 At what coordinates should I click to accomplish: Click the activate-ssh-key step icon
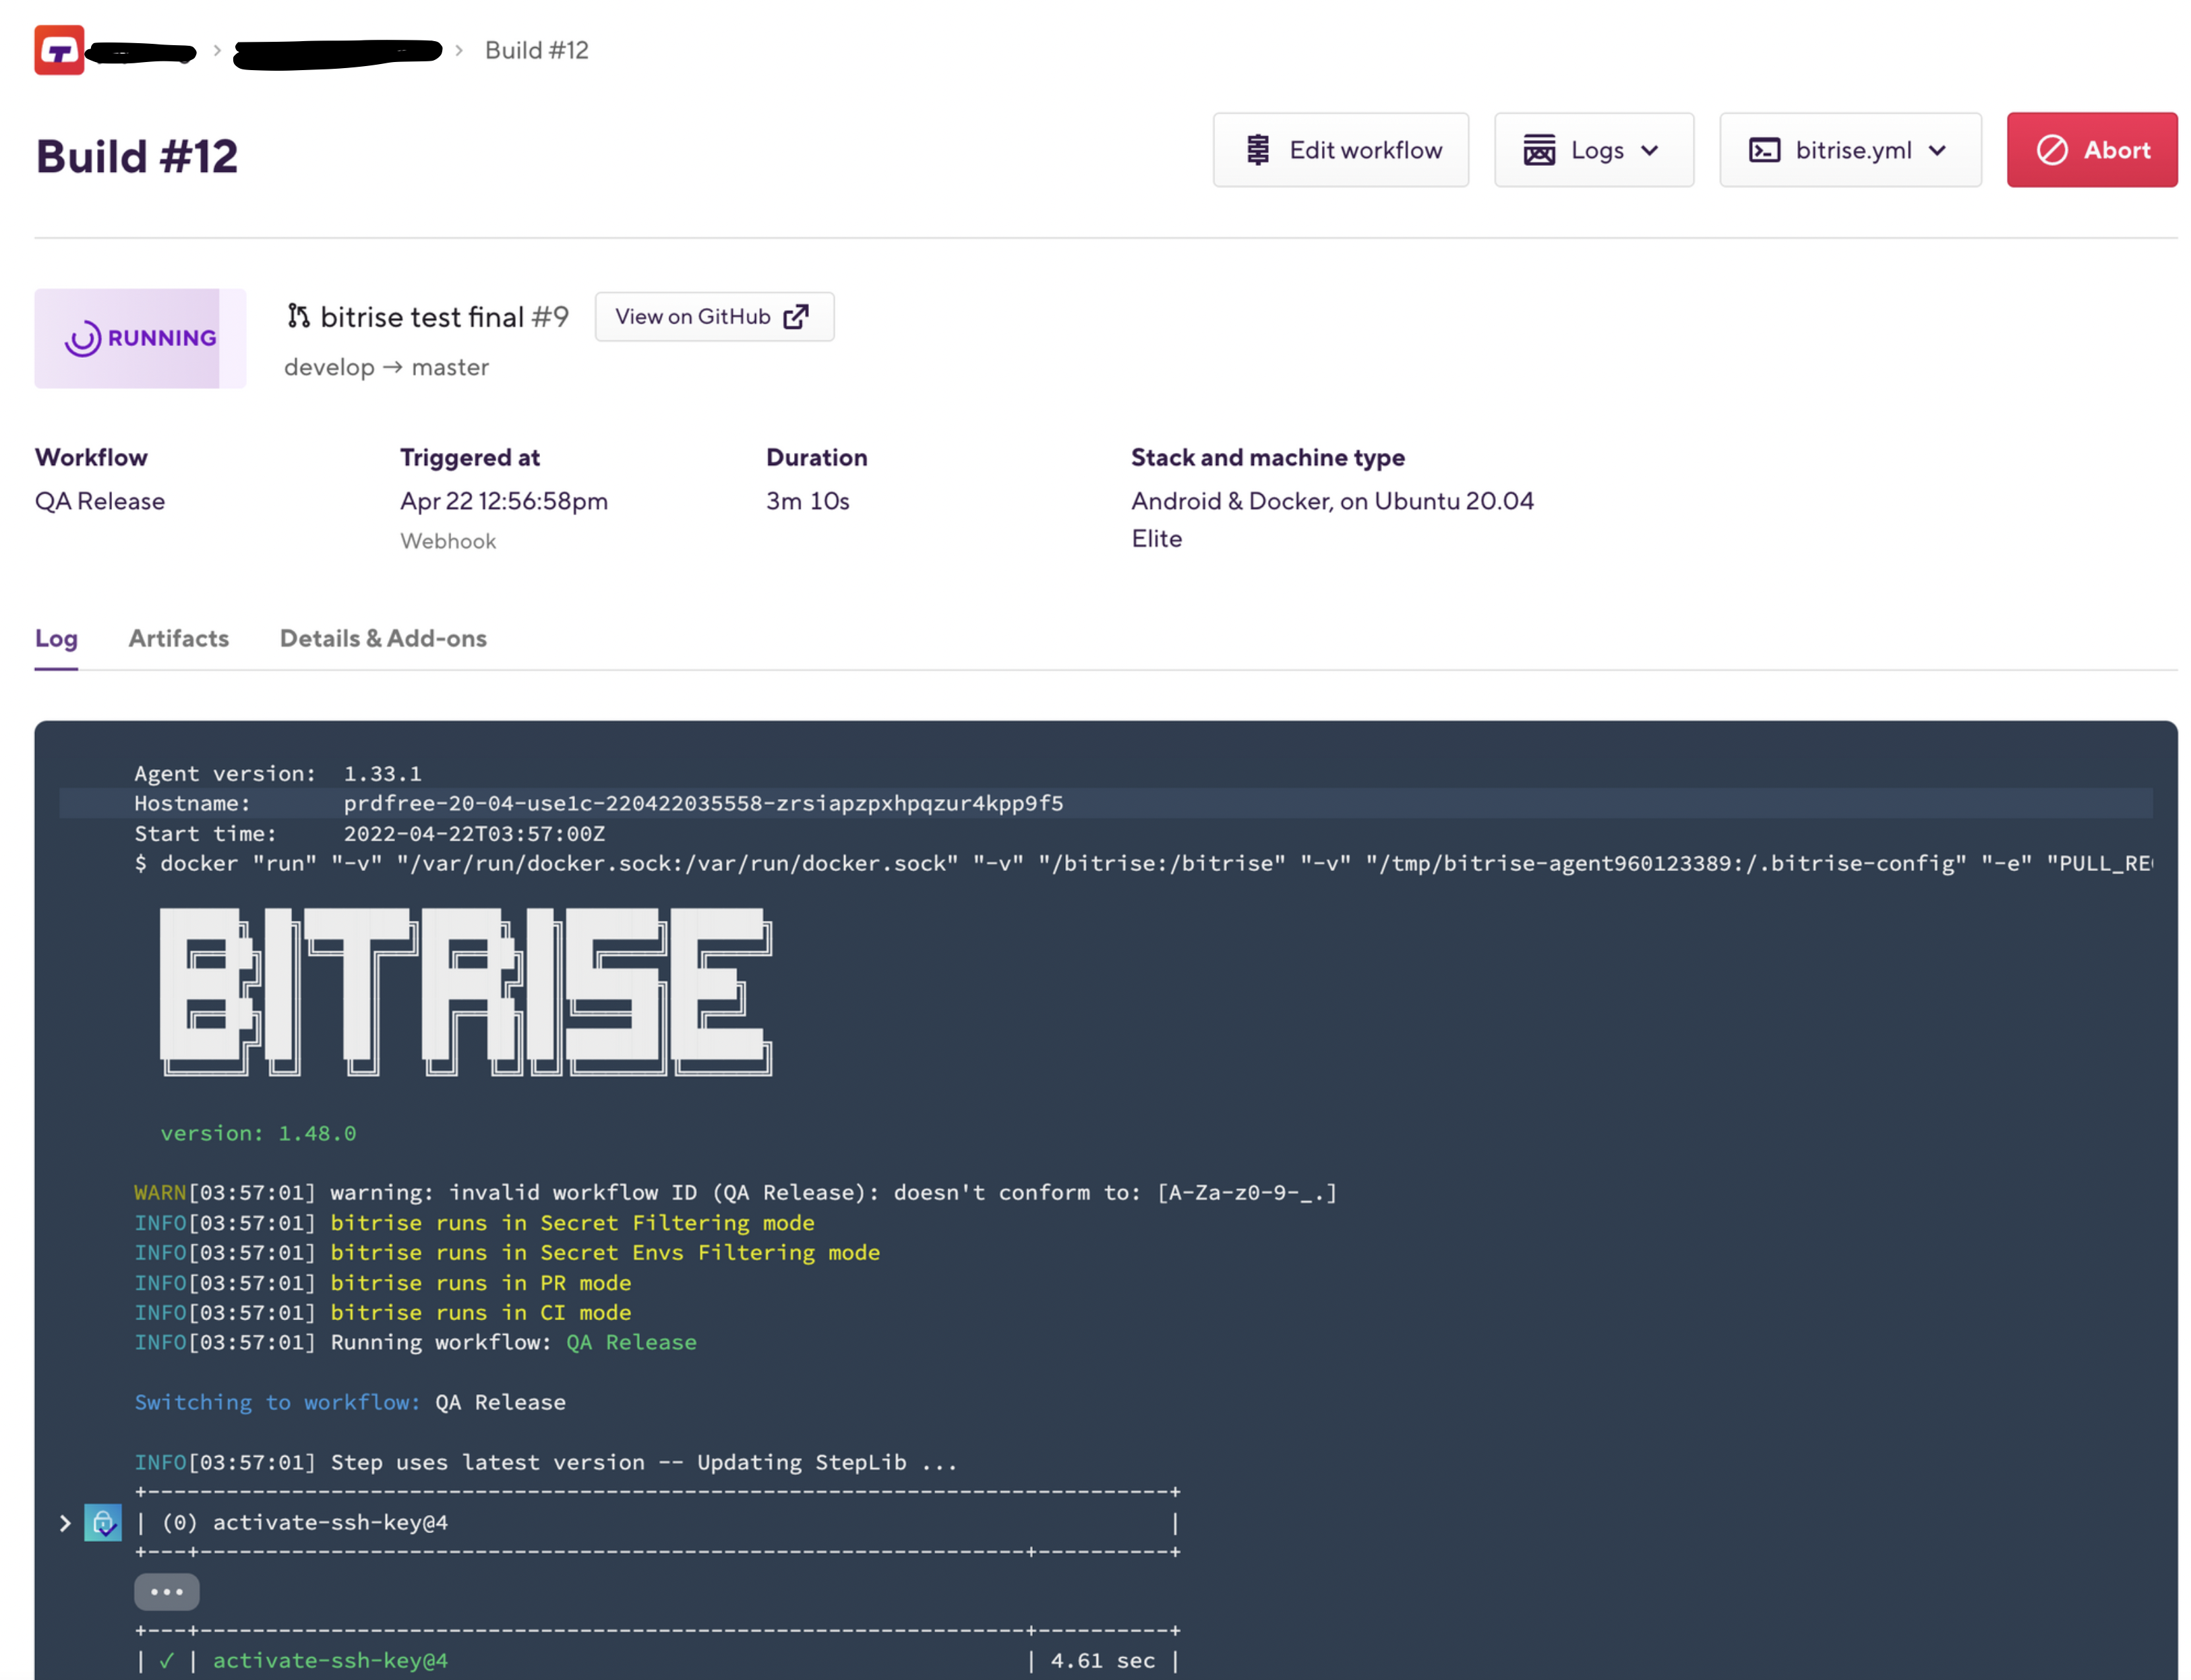103,1522
